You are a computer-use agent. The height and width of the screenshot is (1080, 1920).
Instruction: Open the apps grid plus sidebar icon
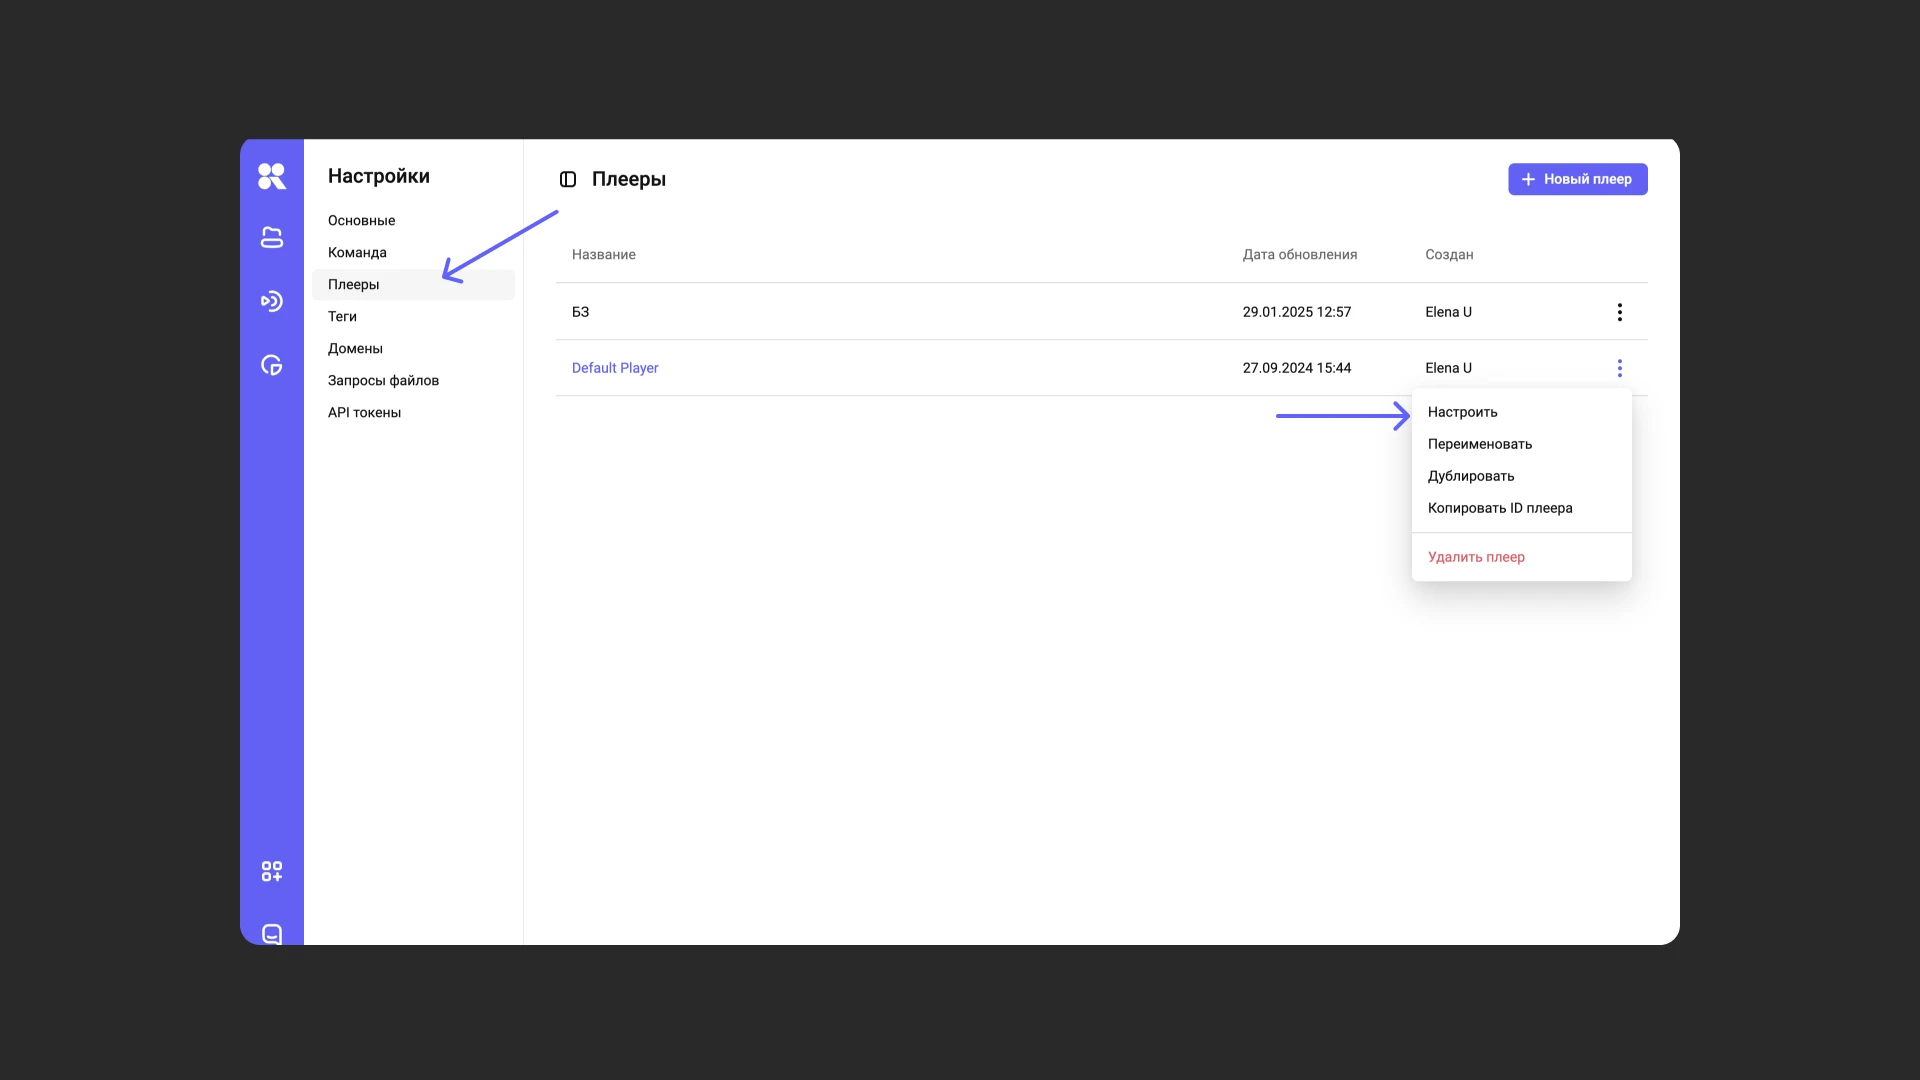point(271,871)
